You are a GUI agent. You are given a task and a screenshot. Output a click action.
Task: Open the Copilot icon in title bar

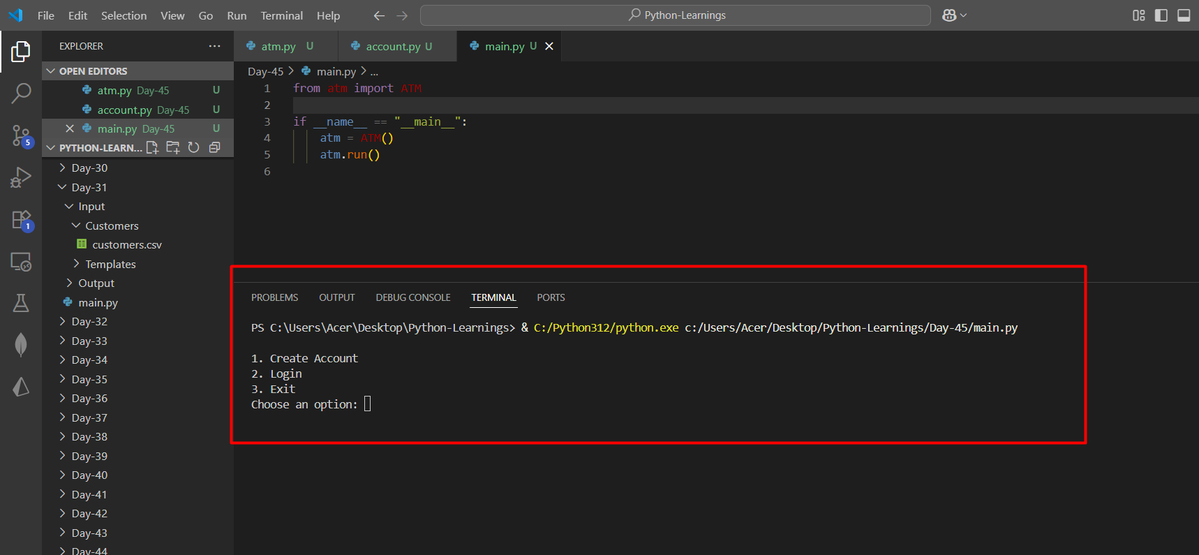pyautogui.click(x=949, y=15)
